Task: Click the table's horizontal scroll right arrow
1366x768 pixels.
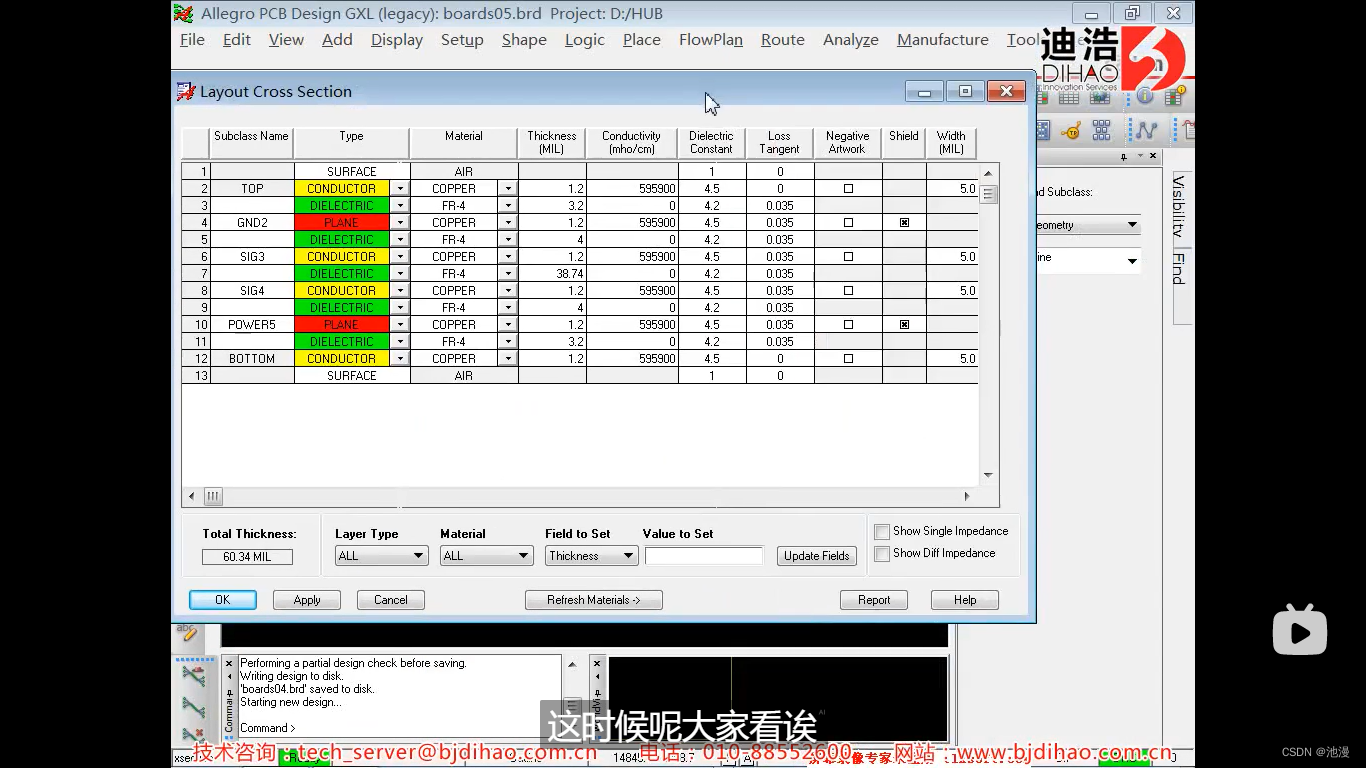Action: [967, 496]
